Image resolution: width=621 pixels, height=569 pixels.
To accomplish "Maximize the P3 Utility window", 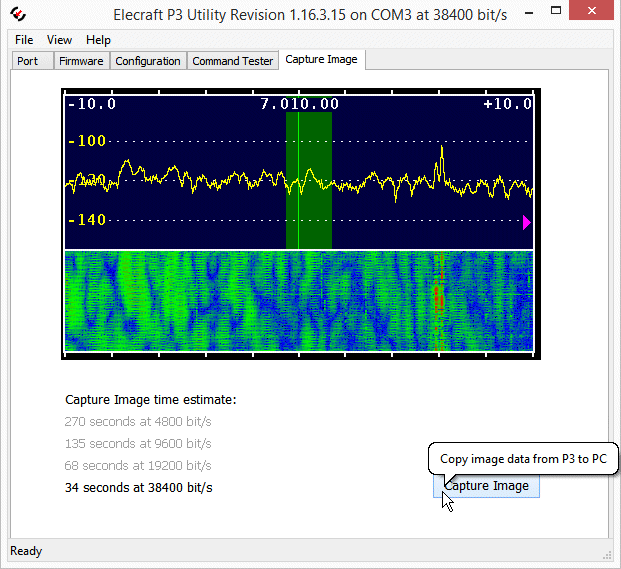I will click(556, 11).
